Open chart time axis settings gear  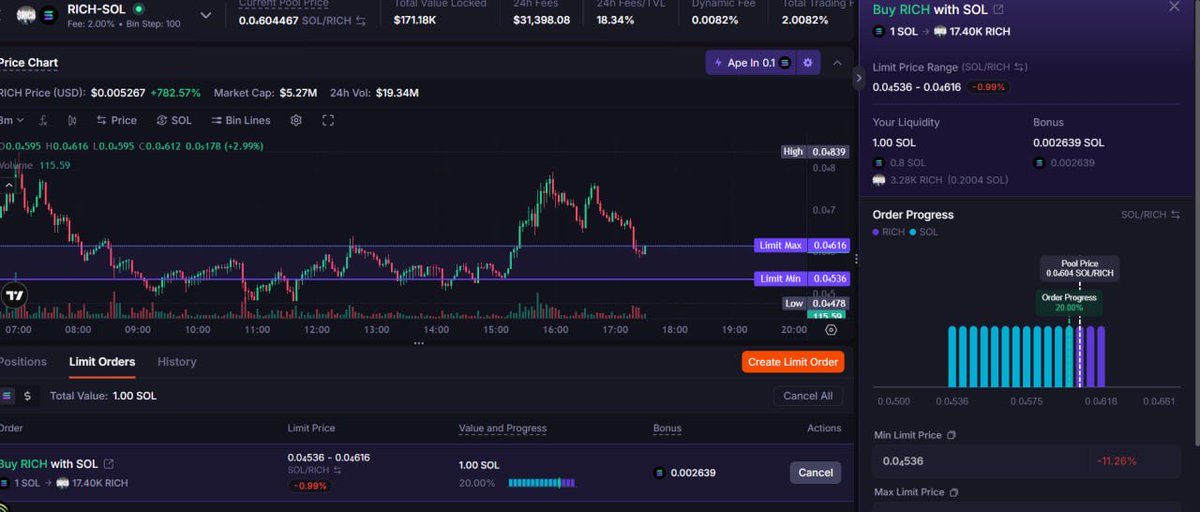pyautogui.click(x=831, y=329)
